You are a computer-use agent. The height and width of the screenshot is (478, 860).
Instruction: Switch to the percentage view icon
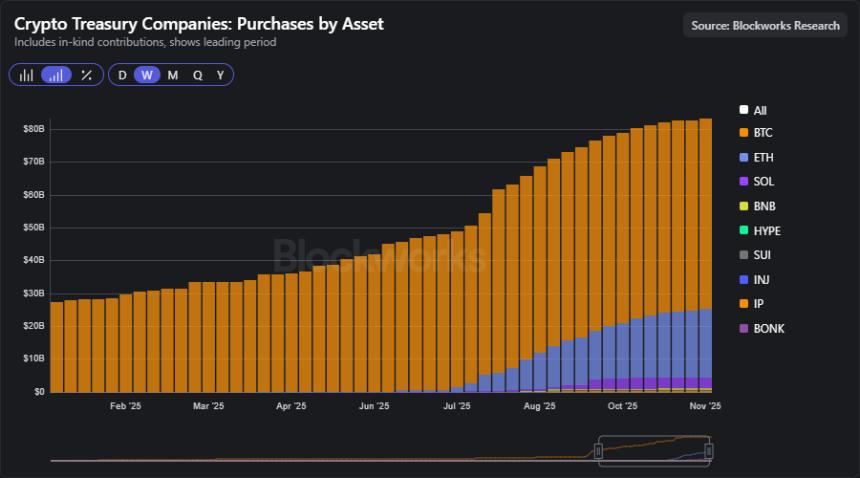point(86,75)
